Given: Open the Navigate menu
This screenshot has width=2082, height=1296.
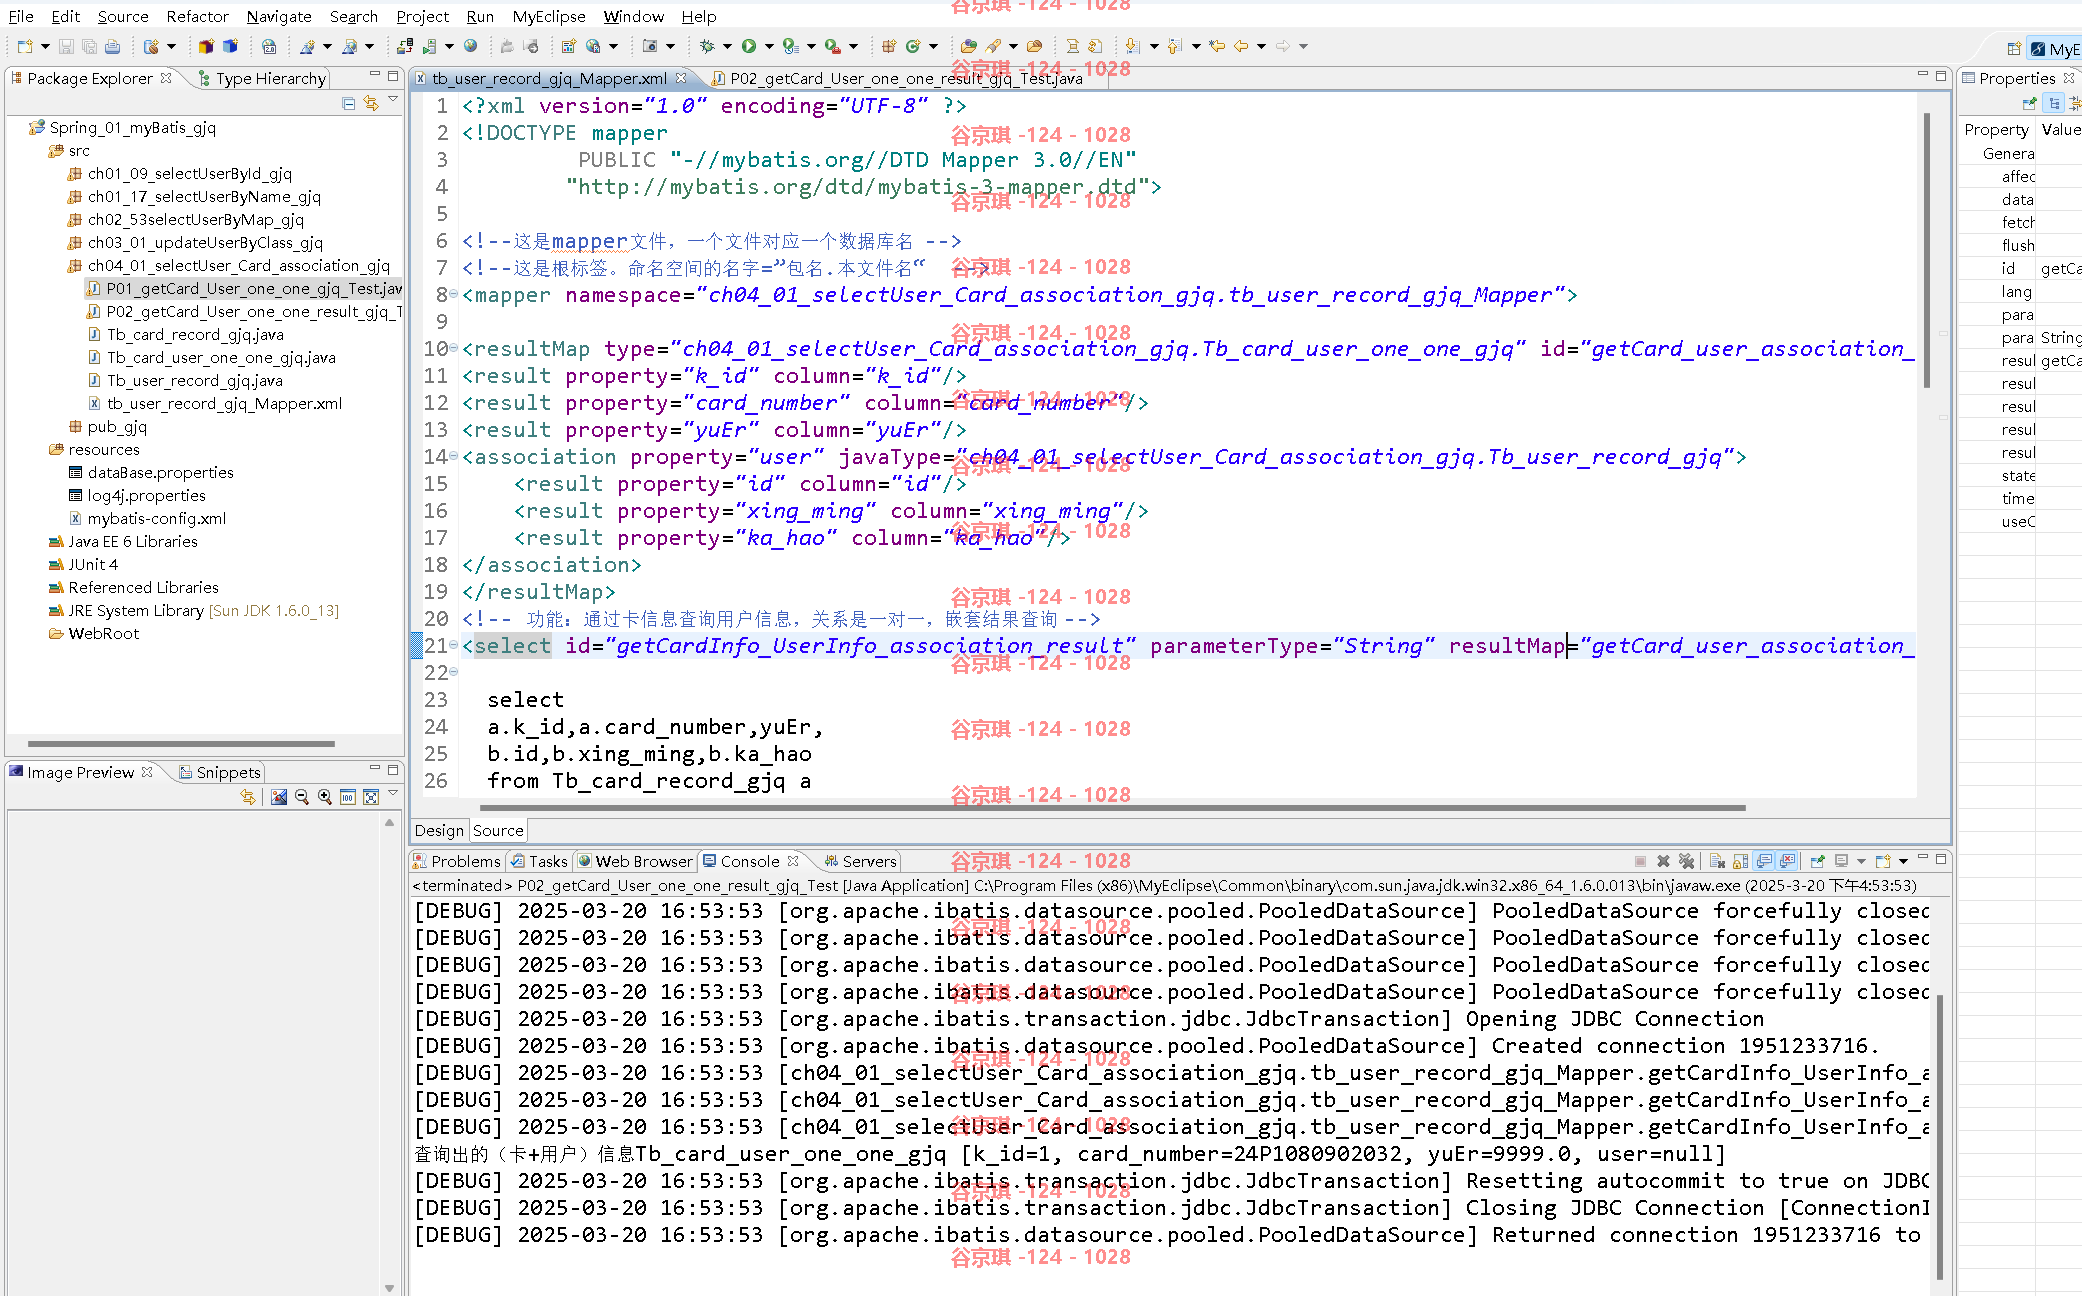Looking at the screenshot, I should point(279,16).
